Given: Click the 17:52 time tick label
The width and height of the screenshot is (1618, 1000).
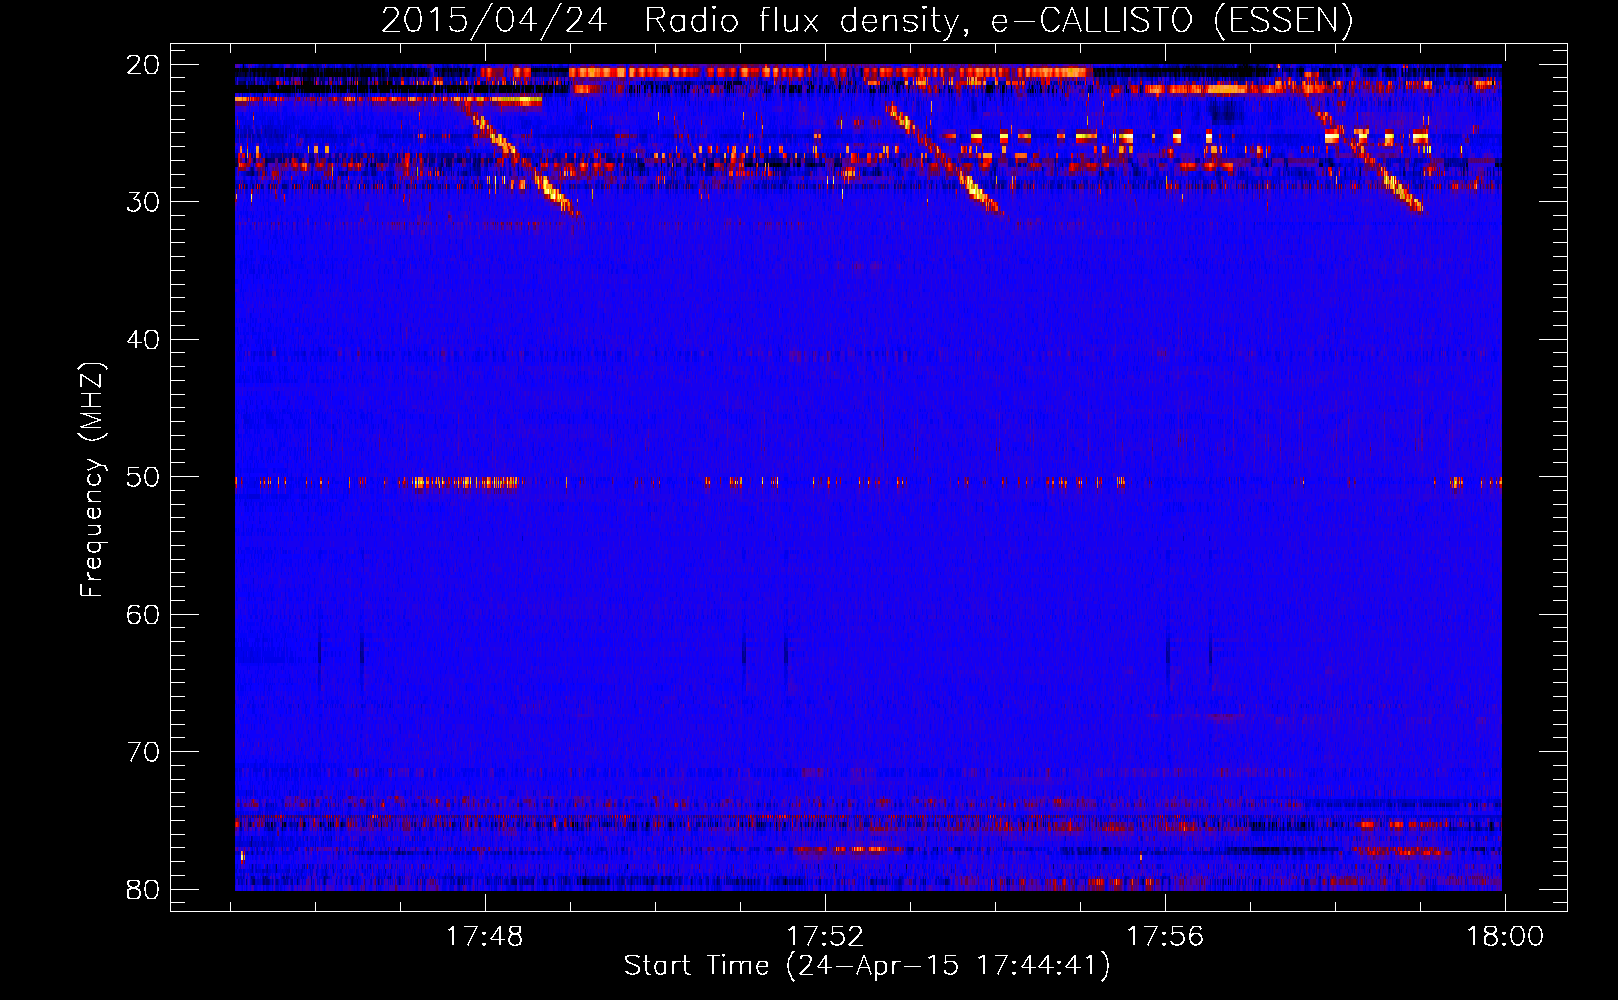Looking at the screenshot, I should pyautogui.click(x=825, y=937).
